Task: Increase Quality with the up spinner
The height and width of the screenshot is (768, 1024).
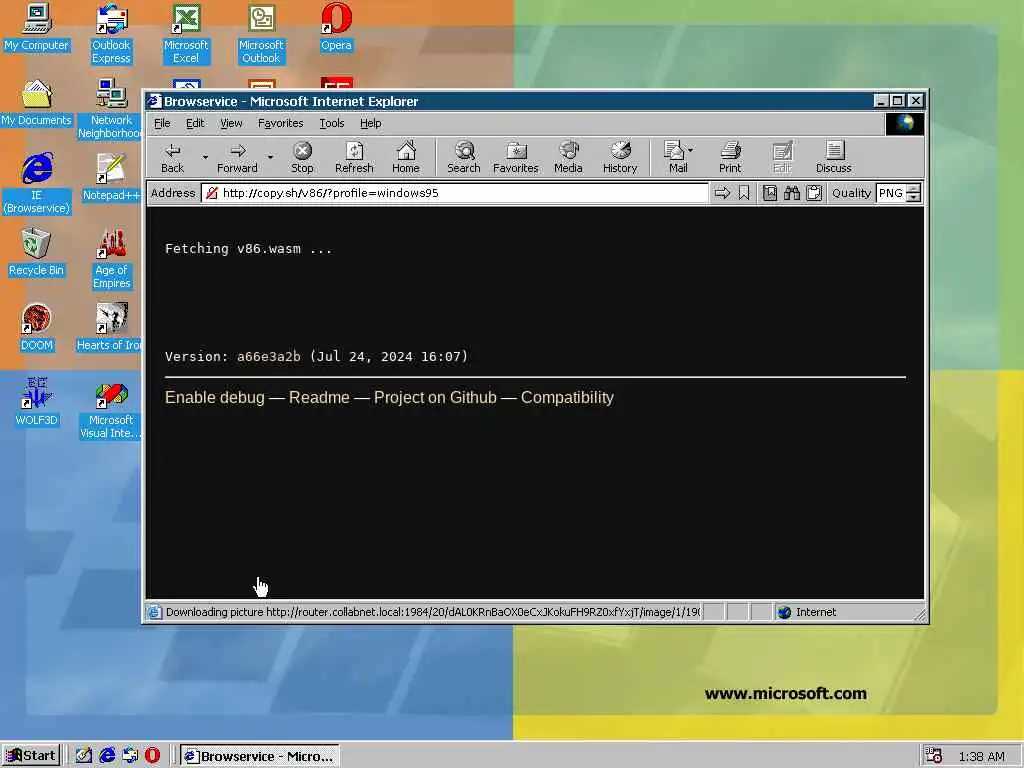Action: [914, 189]
